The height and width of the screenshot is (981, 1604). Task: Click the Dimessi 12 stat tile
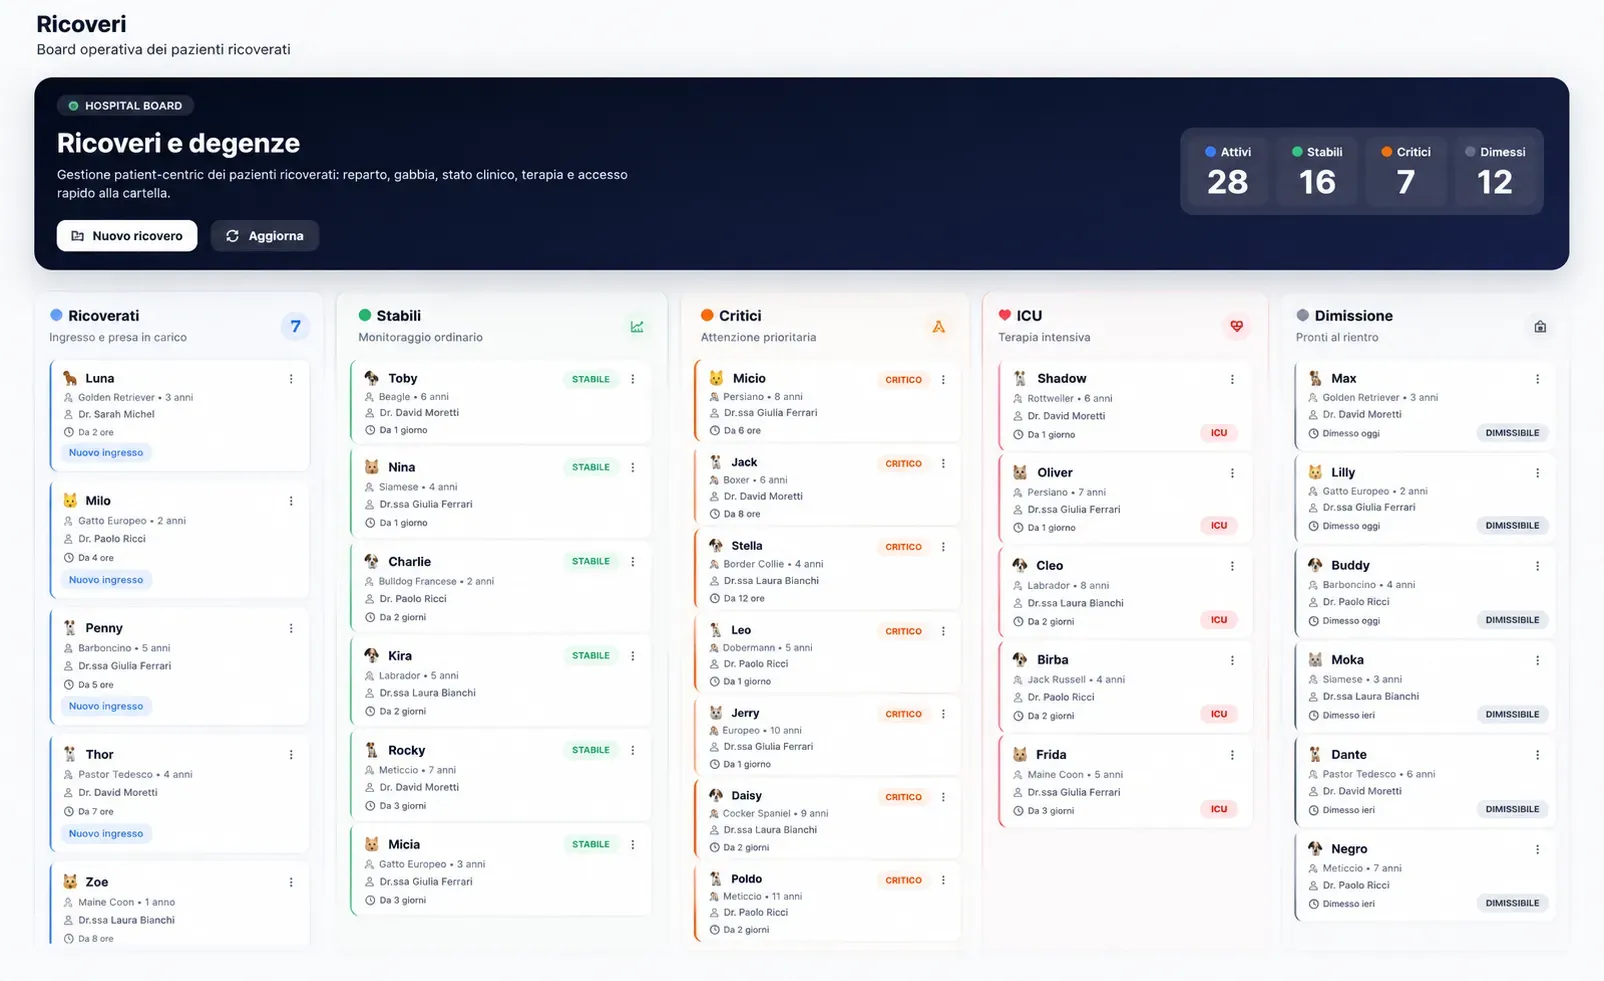pos(1495,171)
